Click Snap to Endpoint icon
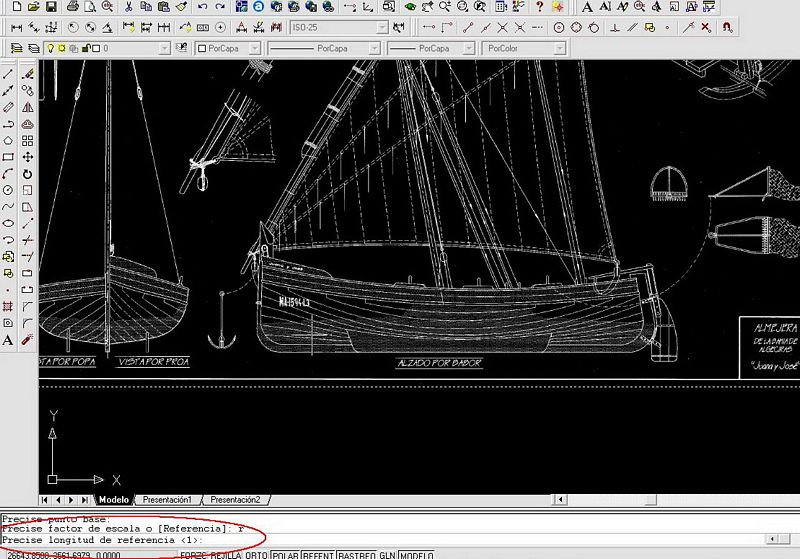The height and width of the screenshot is (559, 800). (x=468, y=28)
